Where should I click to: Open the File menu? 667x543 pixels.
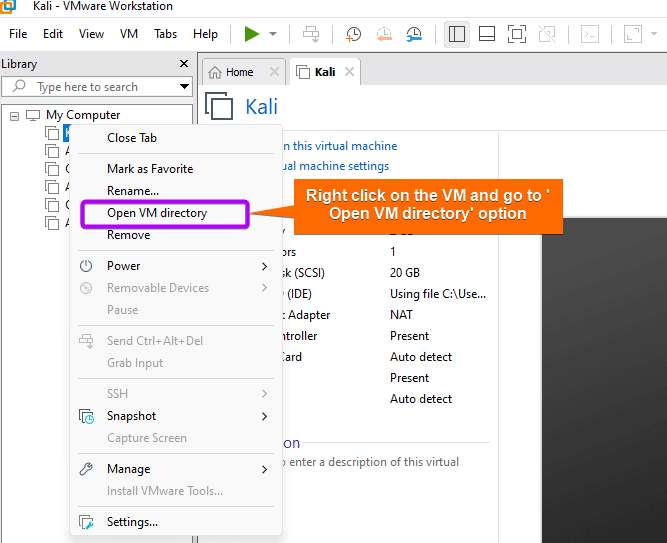(18, 34)
